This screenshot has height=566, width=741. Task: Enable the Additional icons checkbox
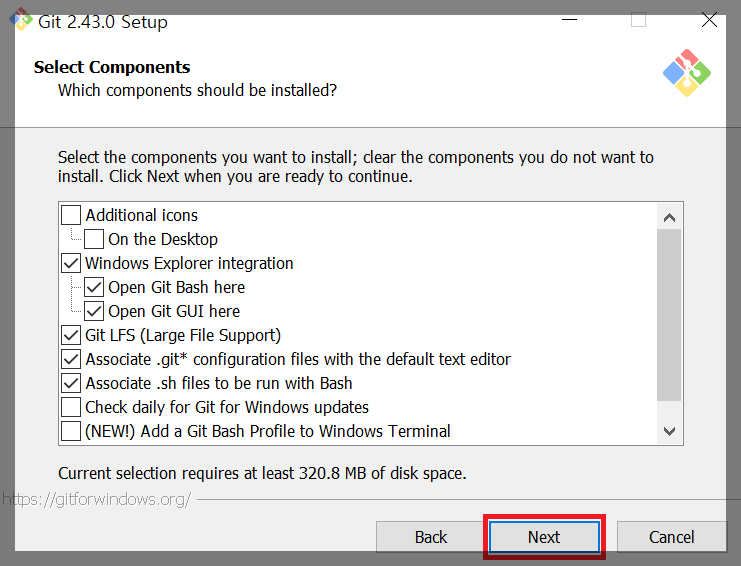click(71, 215)
